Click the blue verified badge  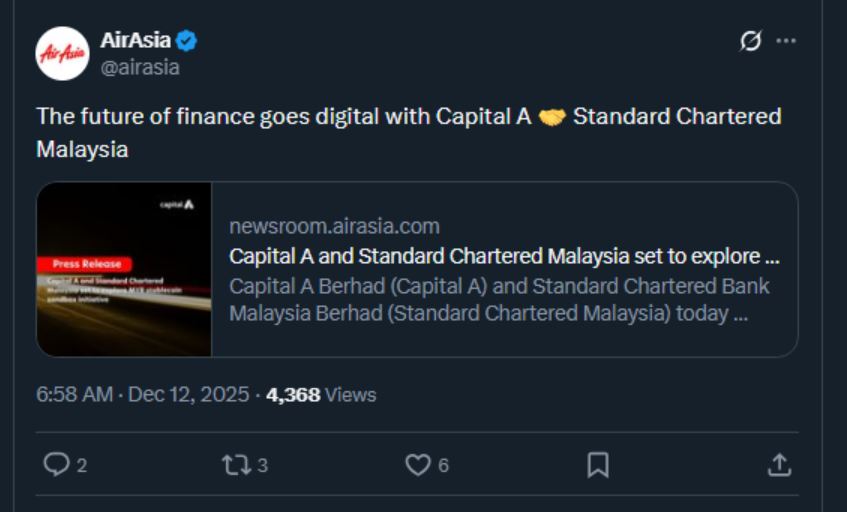[x=187, y=41]
